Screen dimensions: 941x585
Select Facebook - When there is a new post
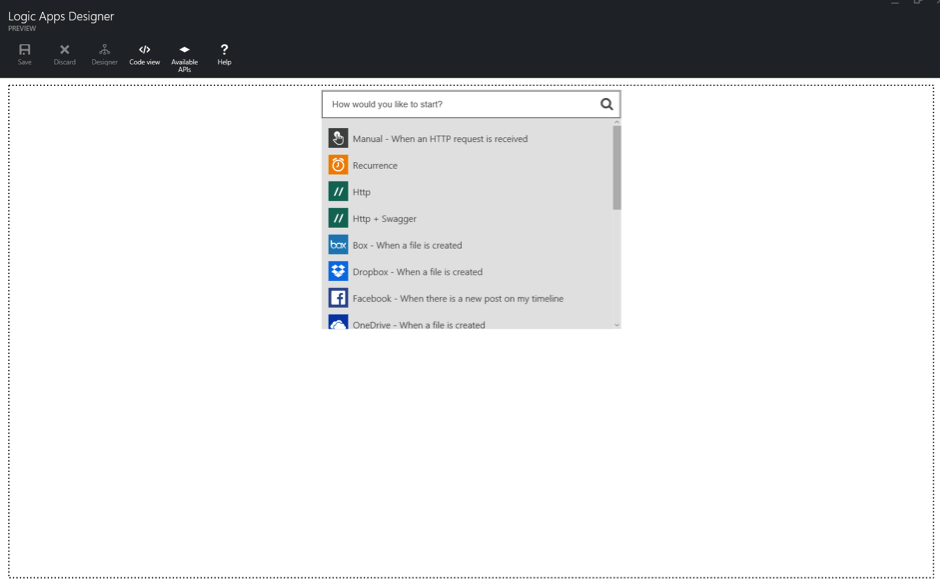tap(460, 297)
